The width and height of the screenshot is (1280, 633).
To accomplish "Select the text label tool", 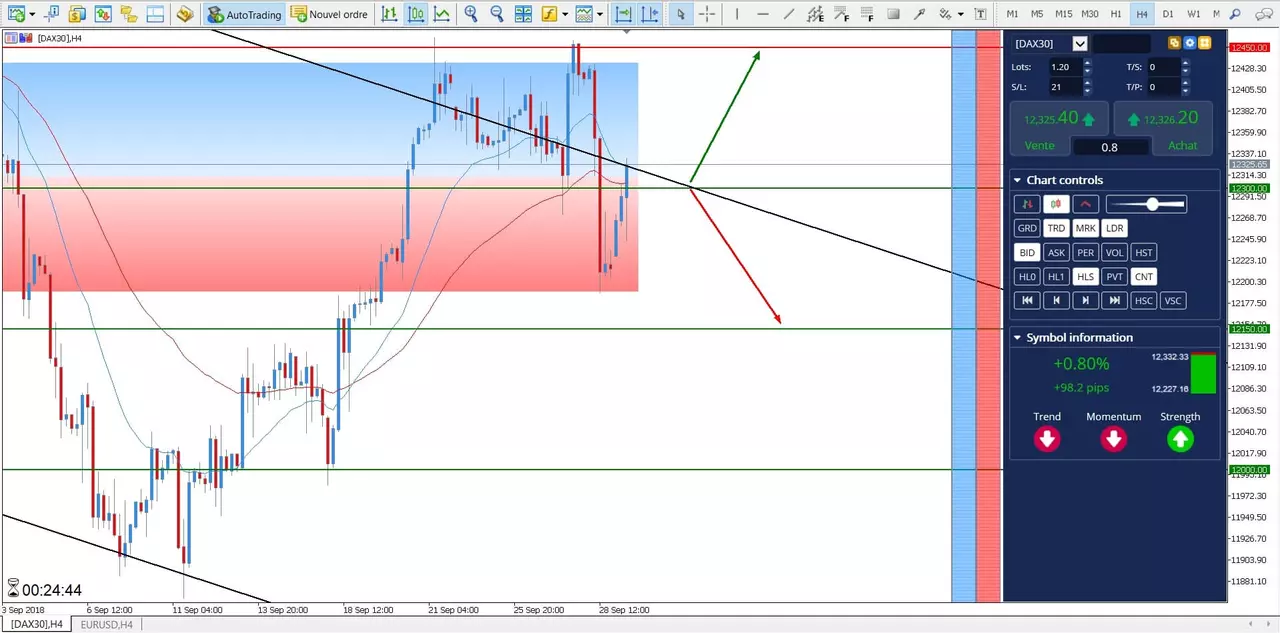I will coord(980,14).
